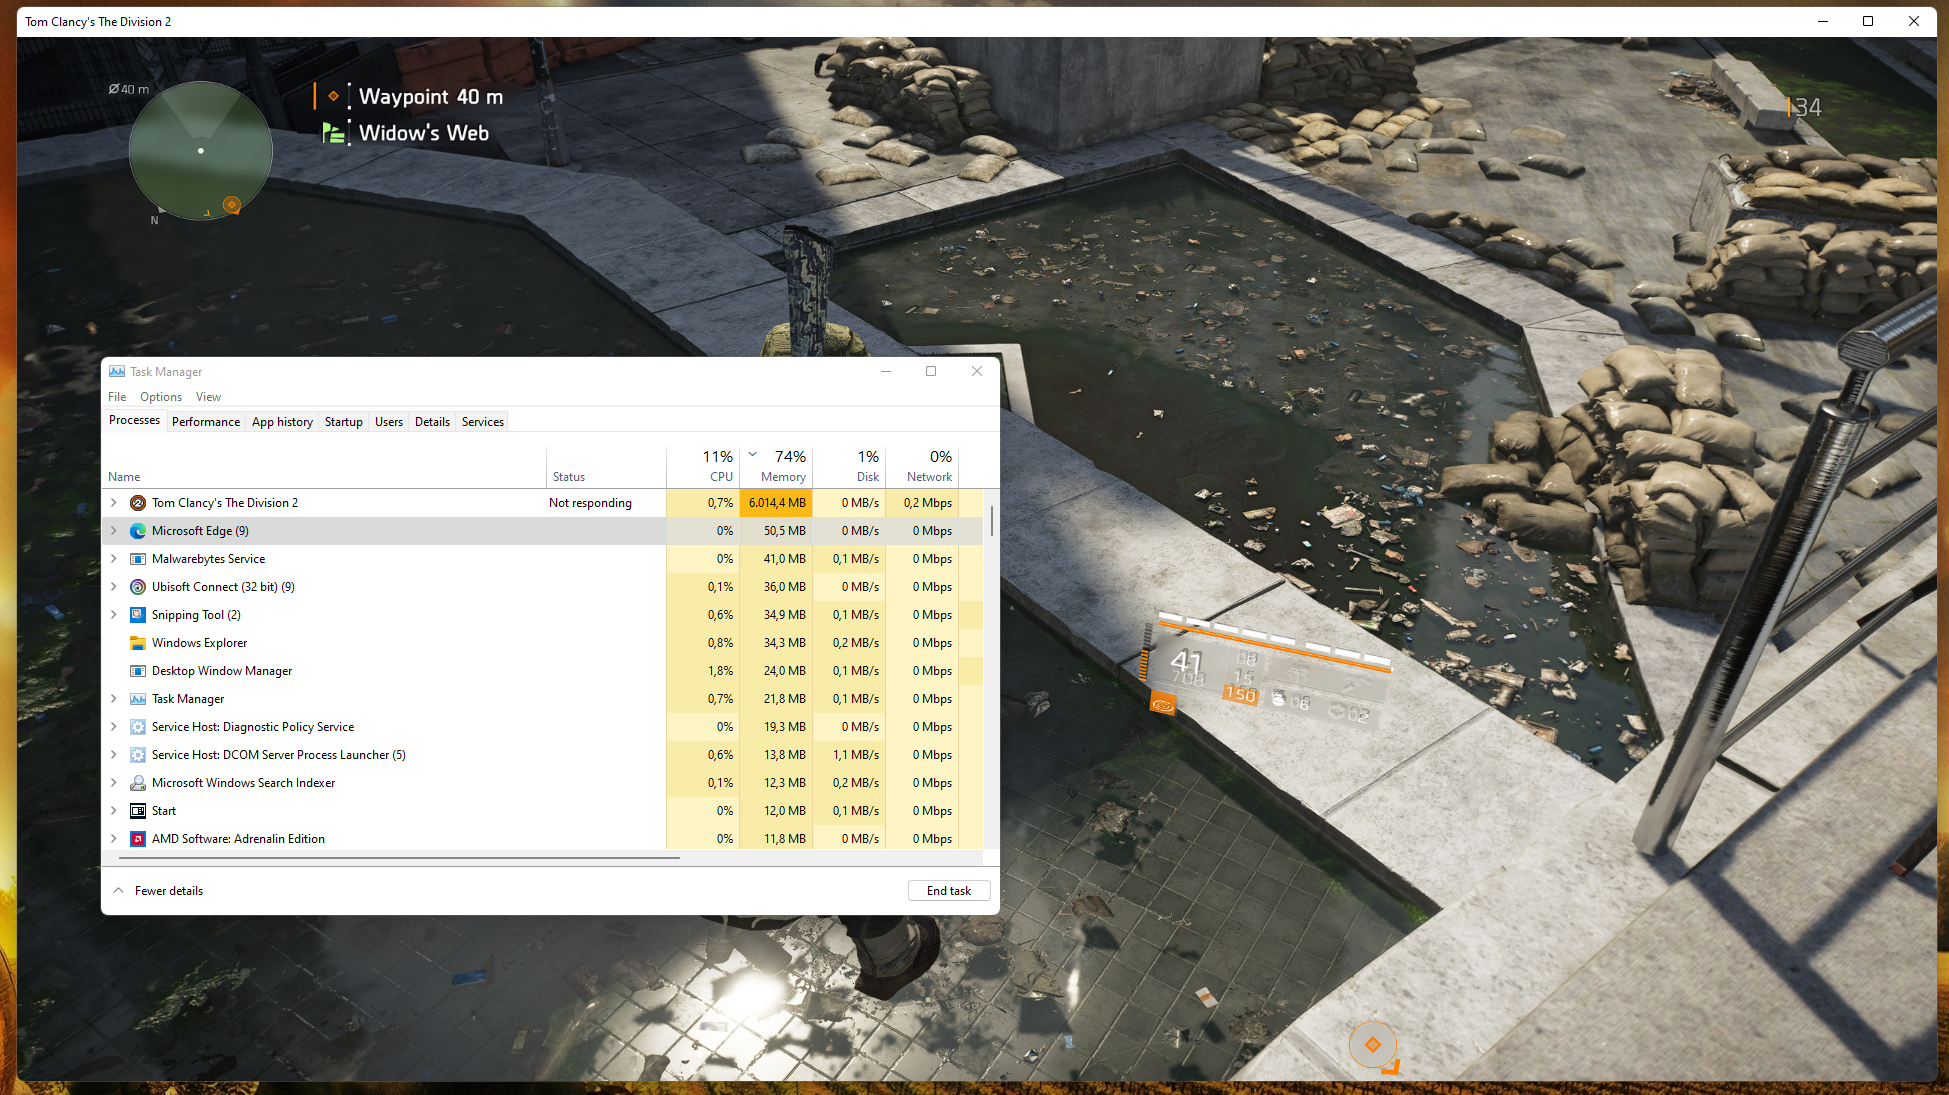Click the Not responding status text
This screenshot has width=1949, height=1095.
[x=590, y=503]
